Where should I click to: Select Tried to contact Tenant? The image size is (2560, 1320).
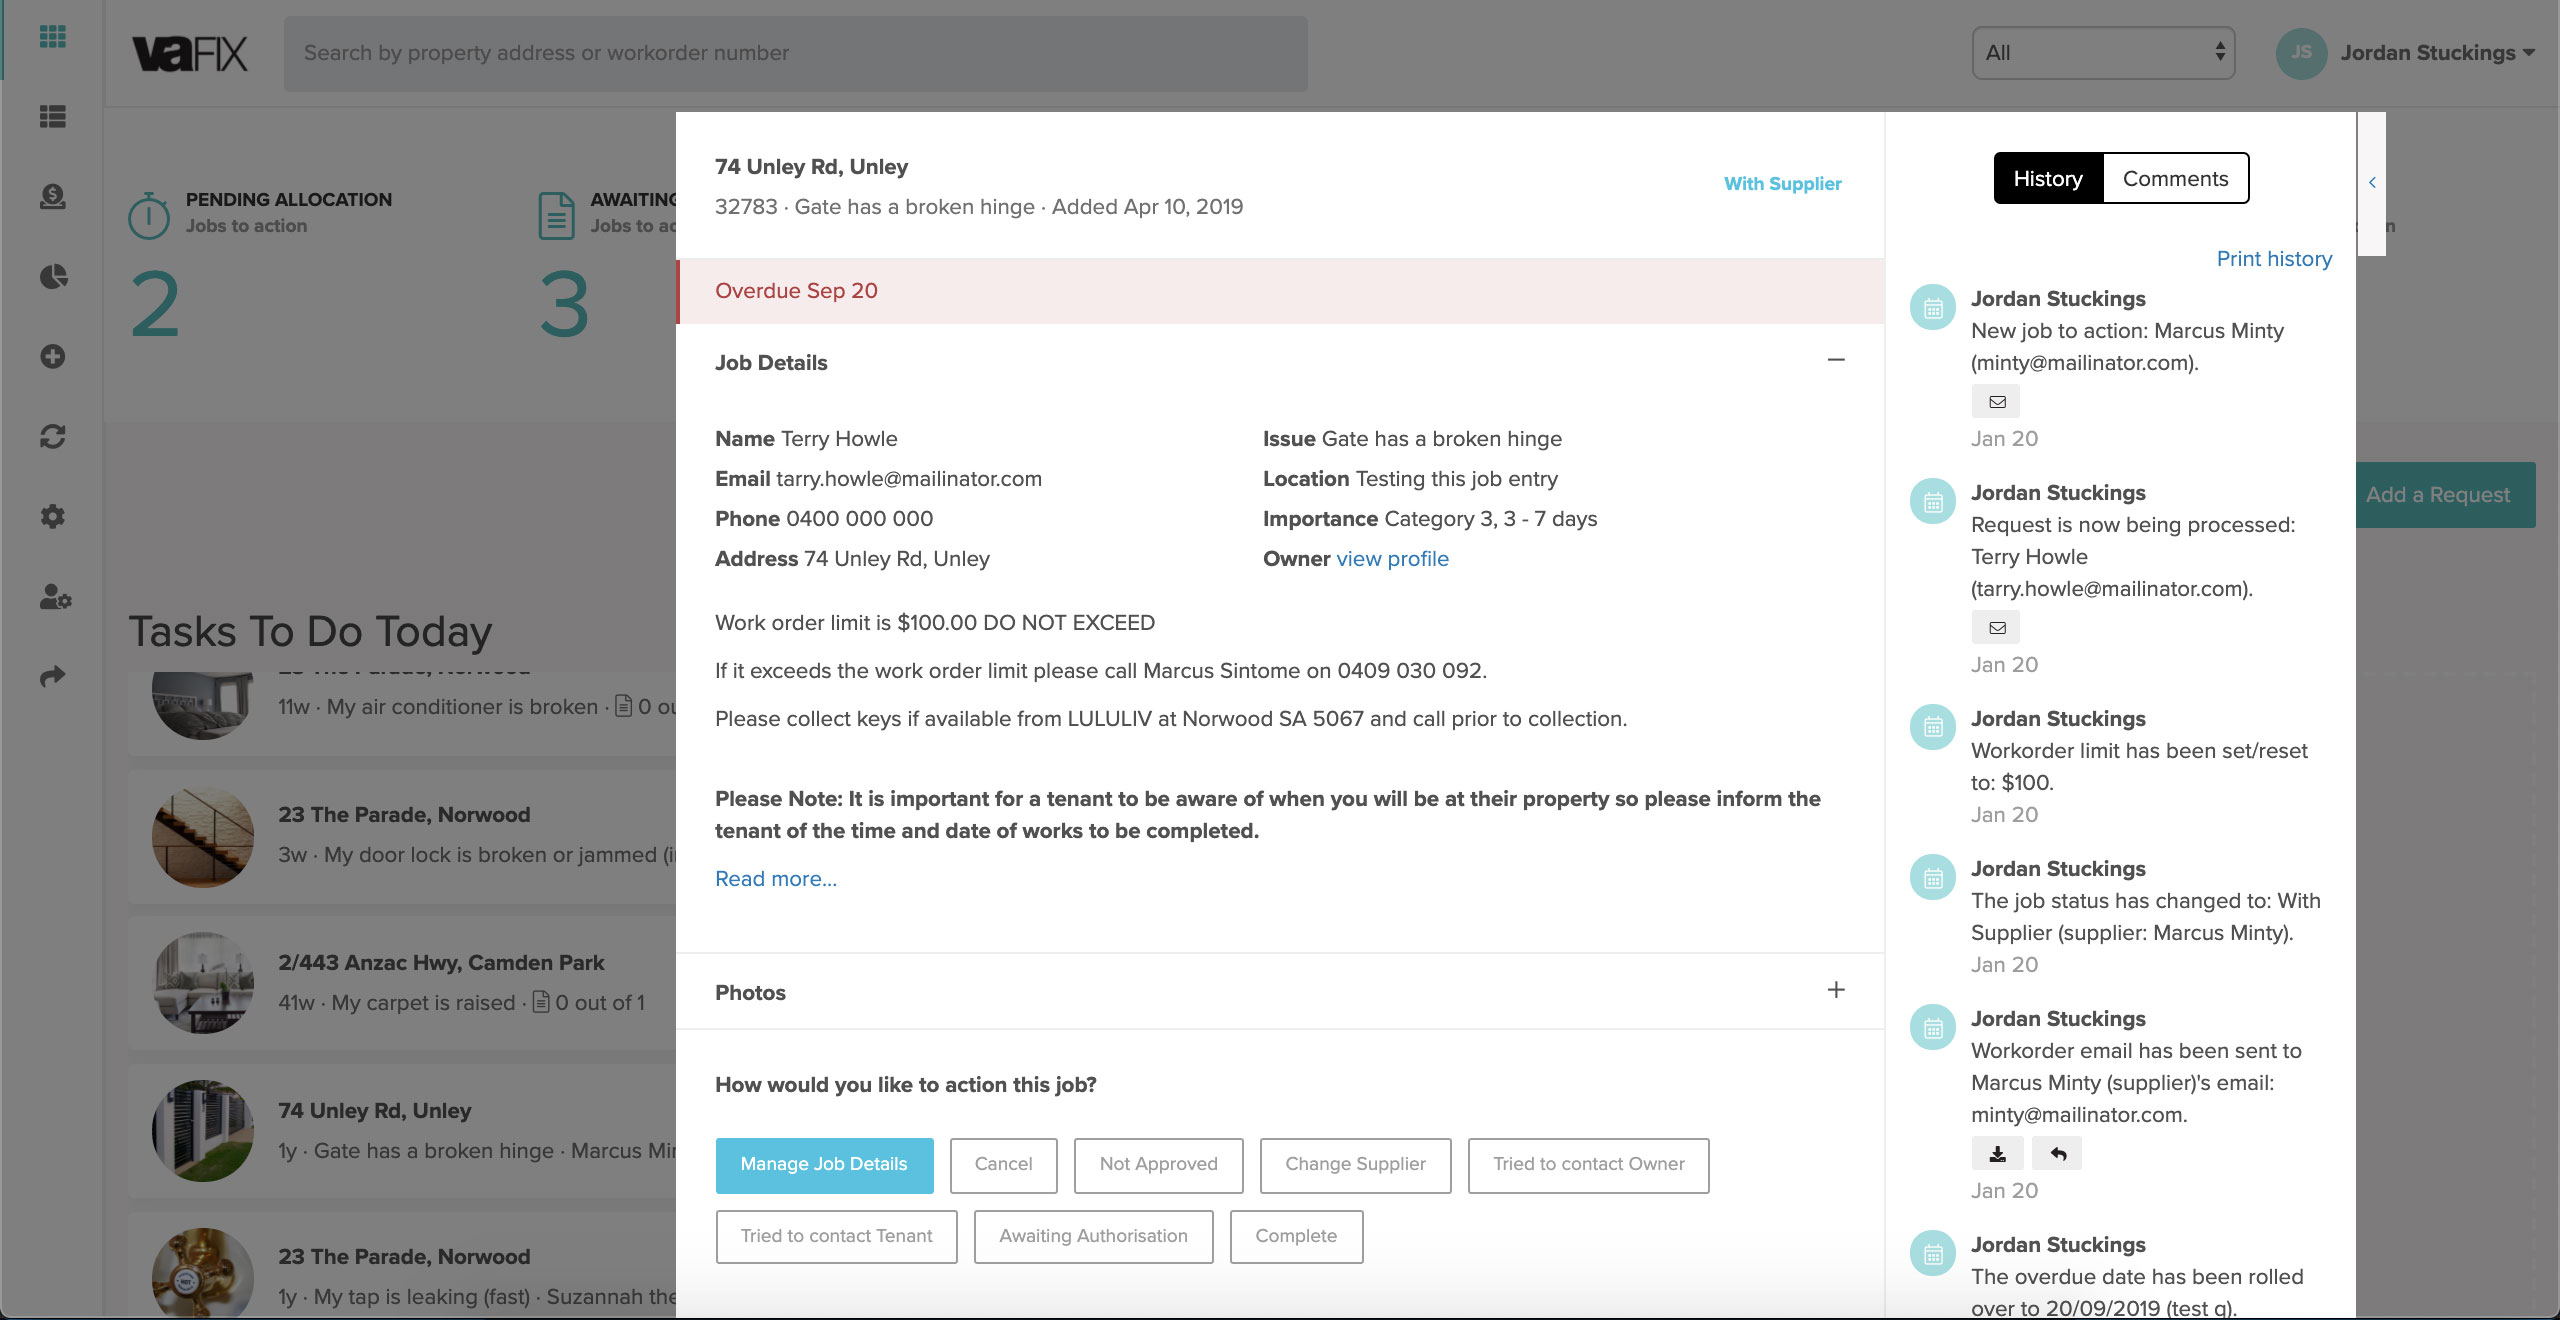836,1237
